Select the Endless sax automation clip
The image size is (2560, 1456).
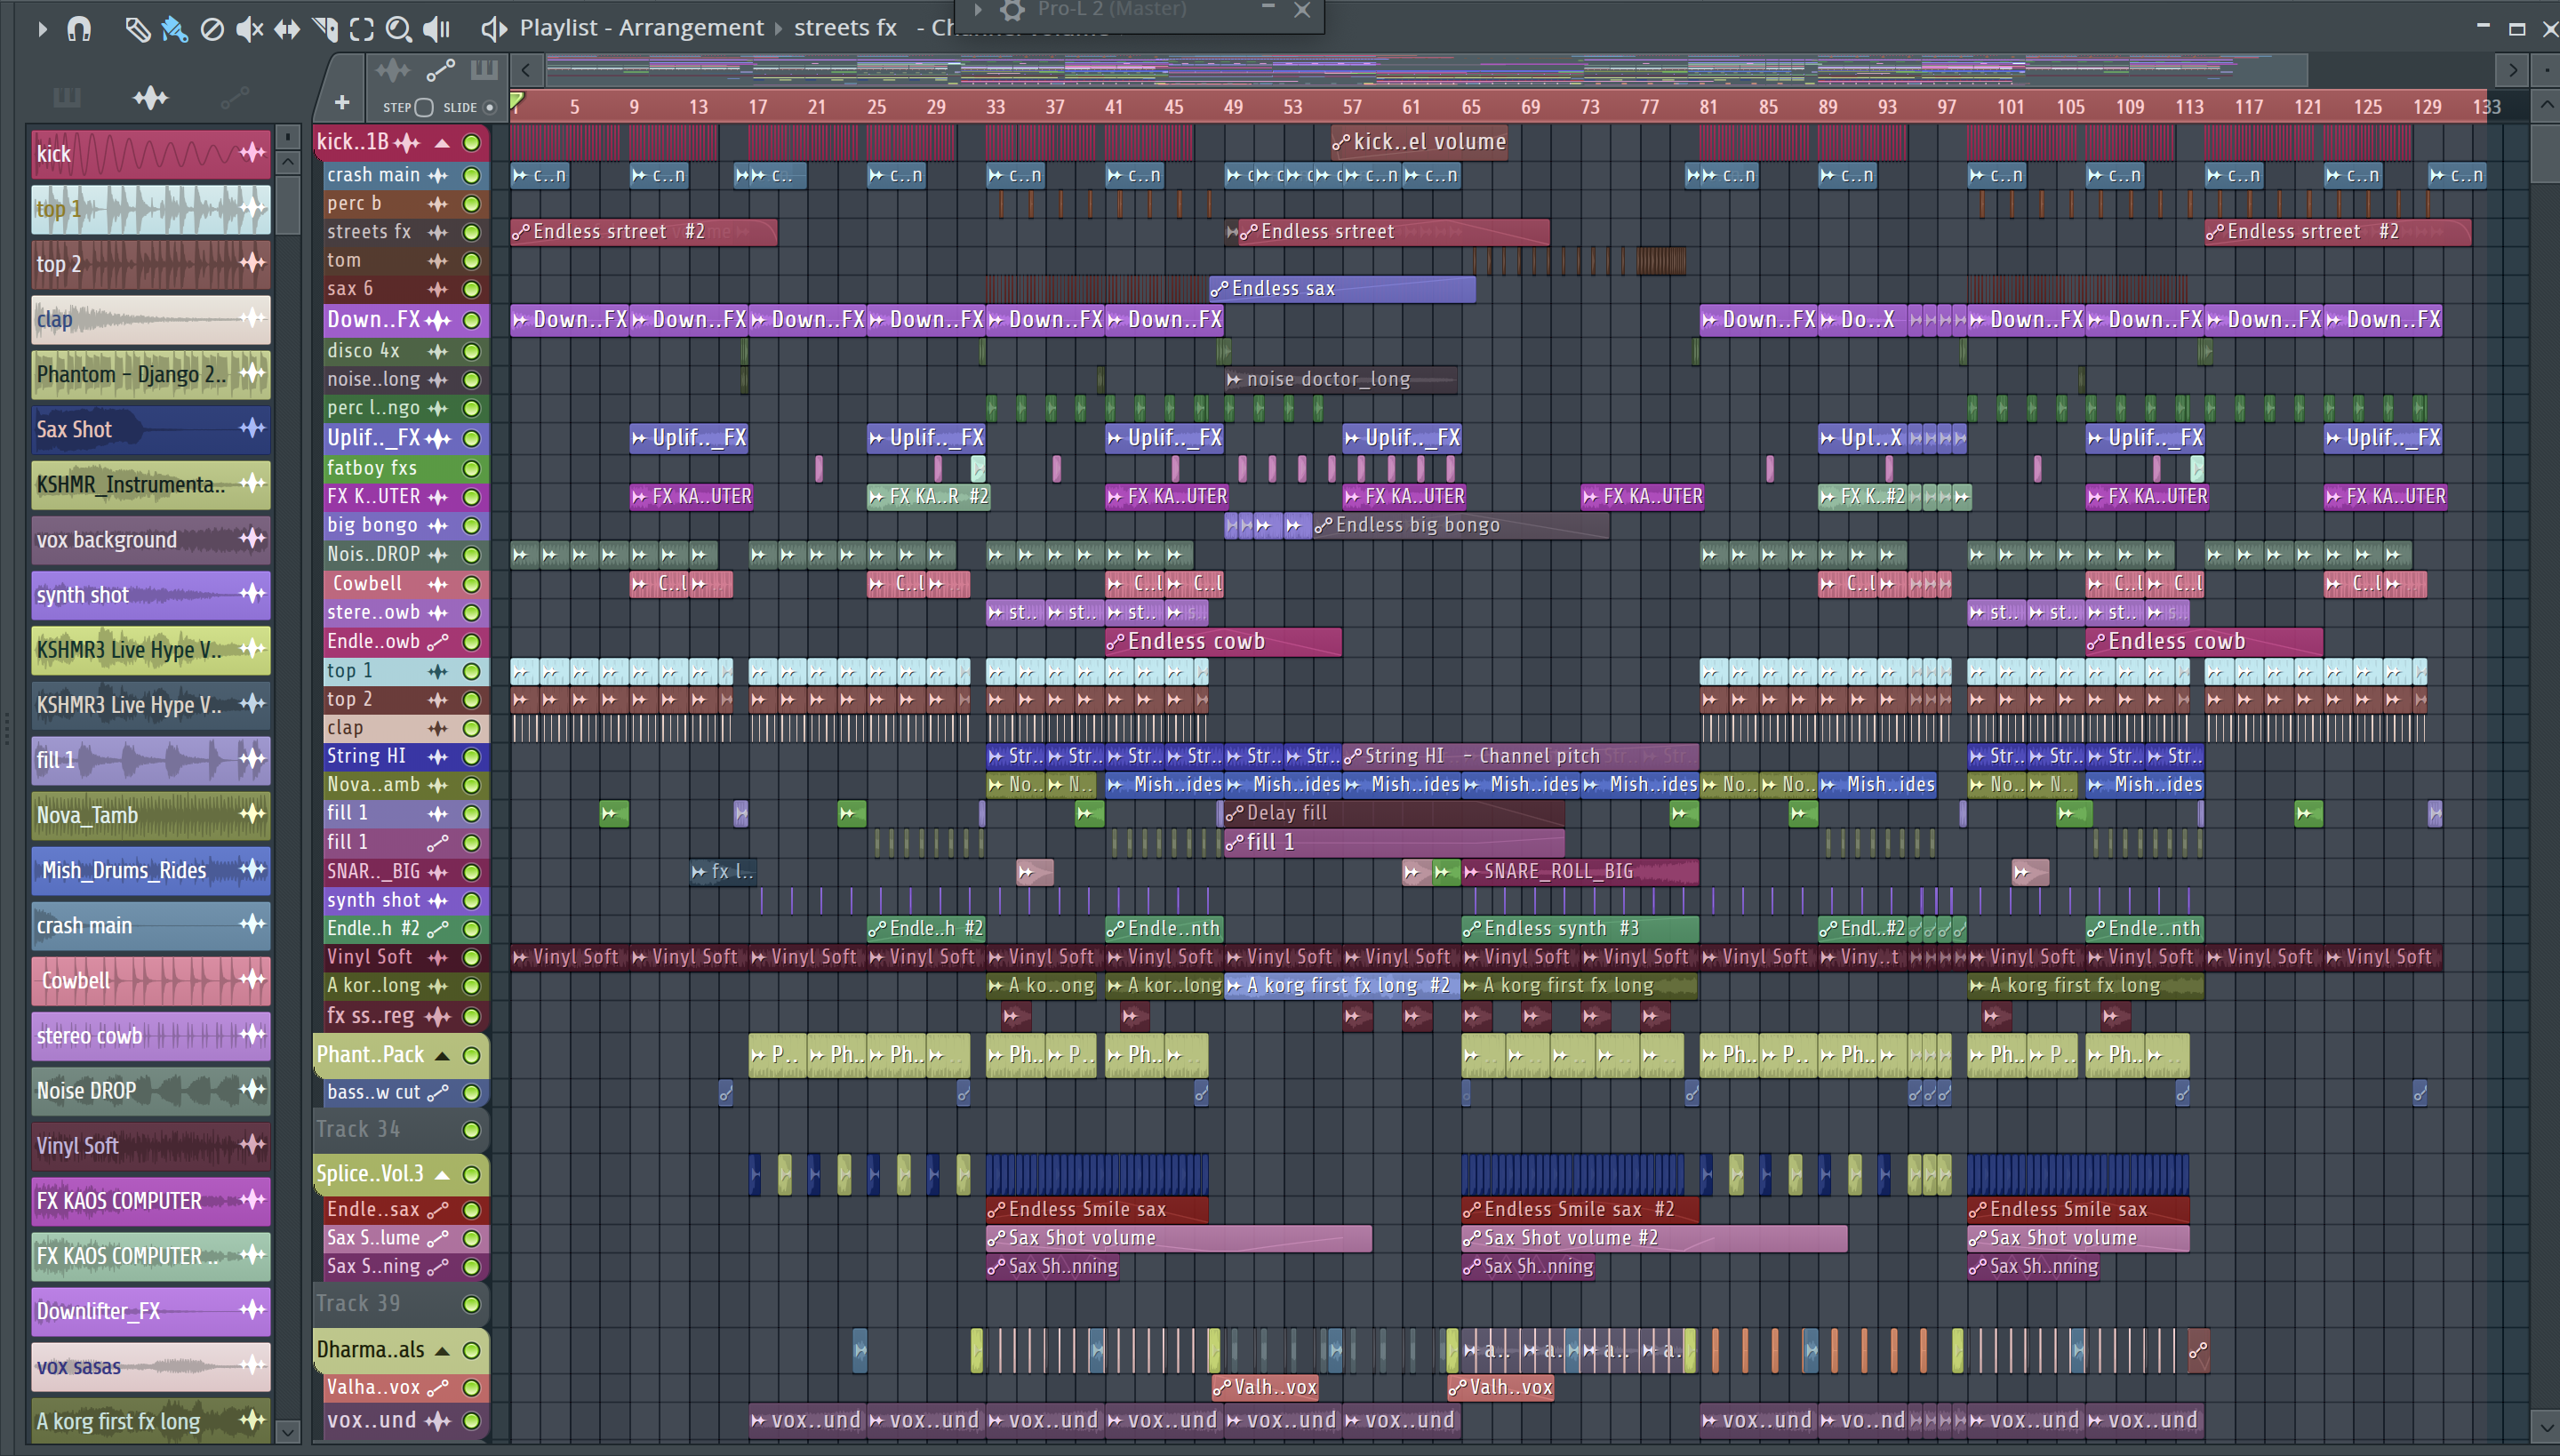point(1343,289)
